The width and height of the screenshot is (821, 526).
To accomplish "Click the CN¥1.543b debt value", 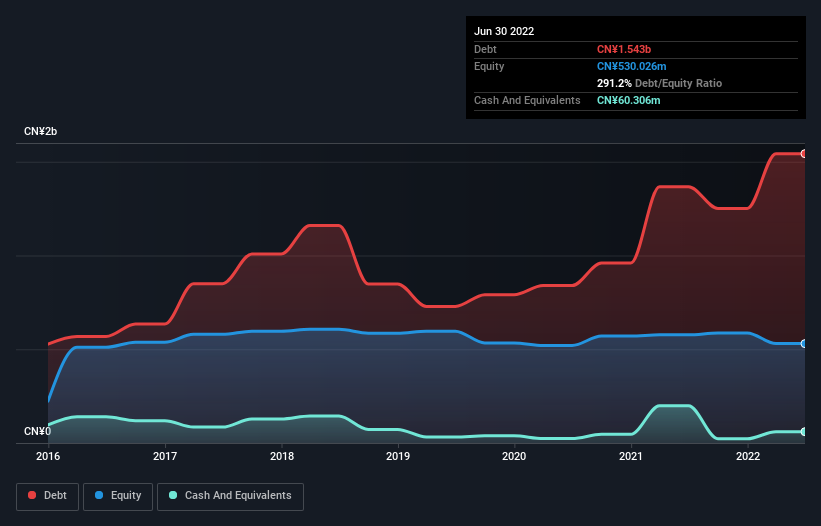I will click(x=624, y=49).
